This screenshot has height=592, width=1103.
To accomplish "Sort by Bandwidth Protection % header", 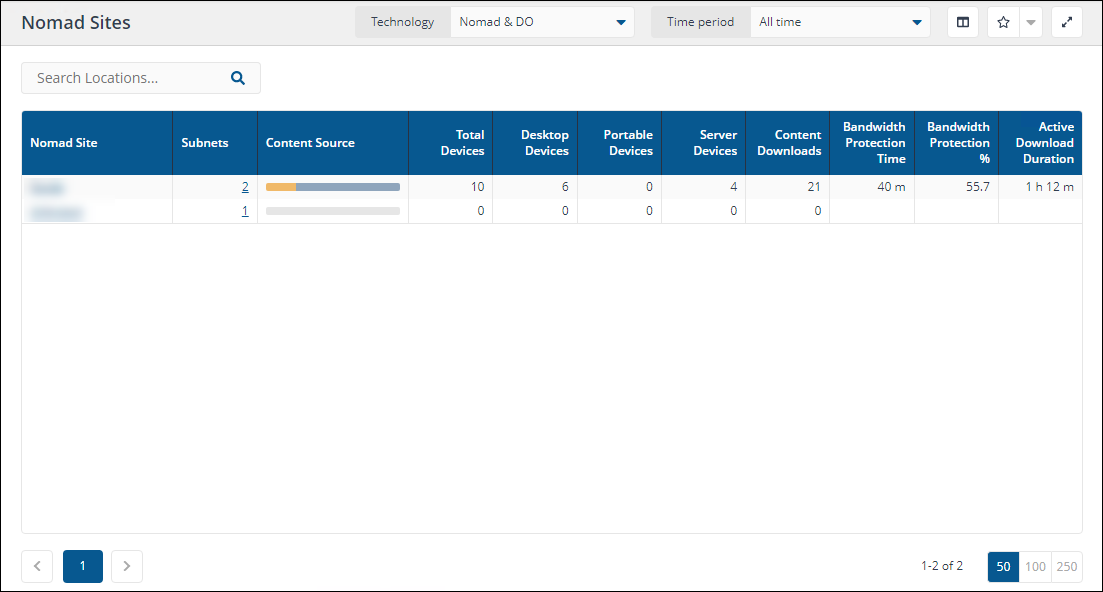I will coord(958,143).
